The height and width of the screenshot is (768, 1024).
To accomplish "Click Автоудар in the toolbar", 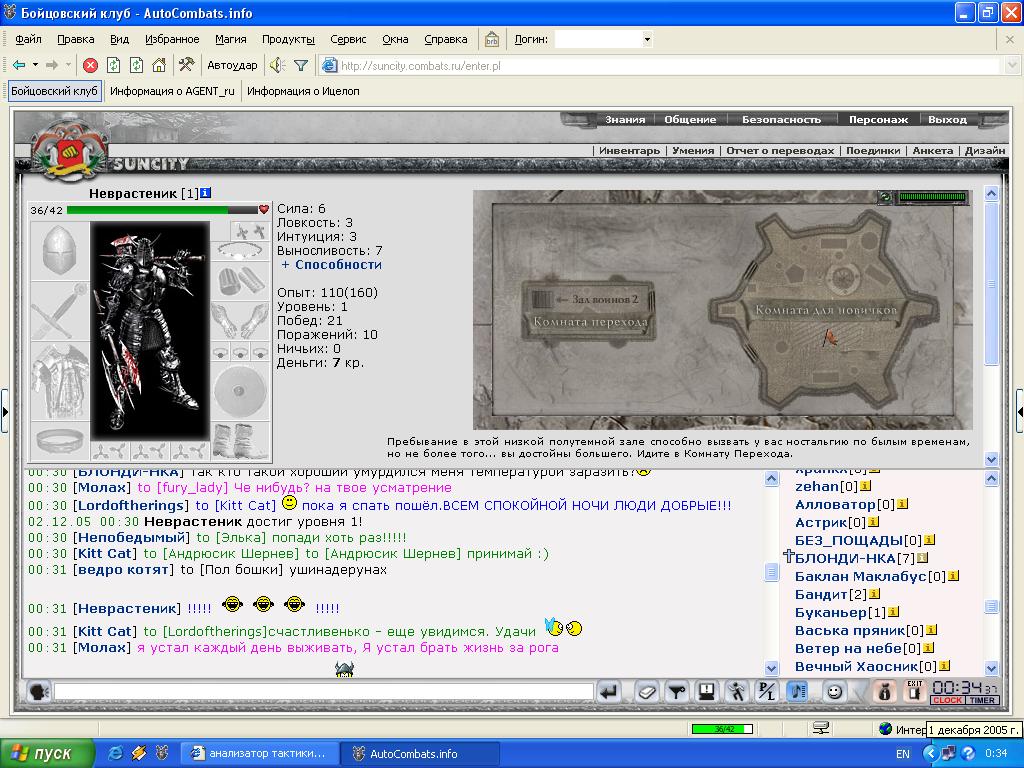I will pyautogui.click(x=232, y=65).
